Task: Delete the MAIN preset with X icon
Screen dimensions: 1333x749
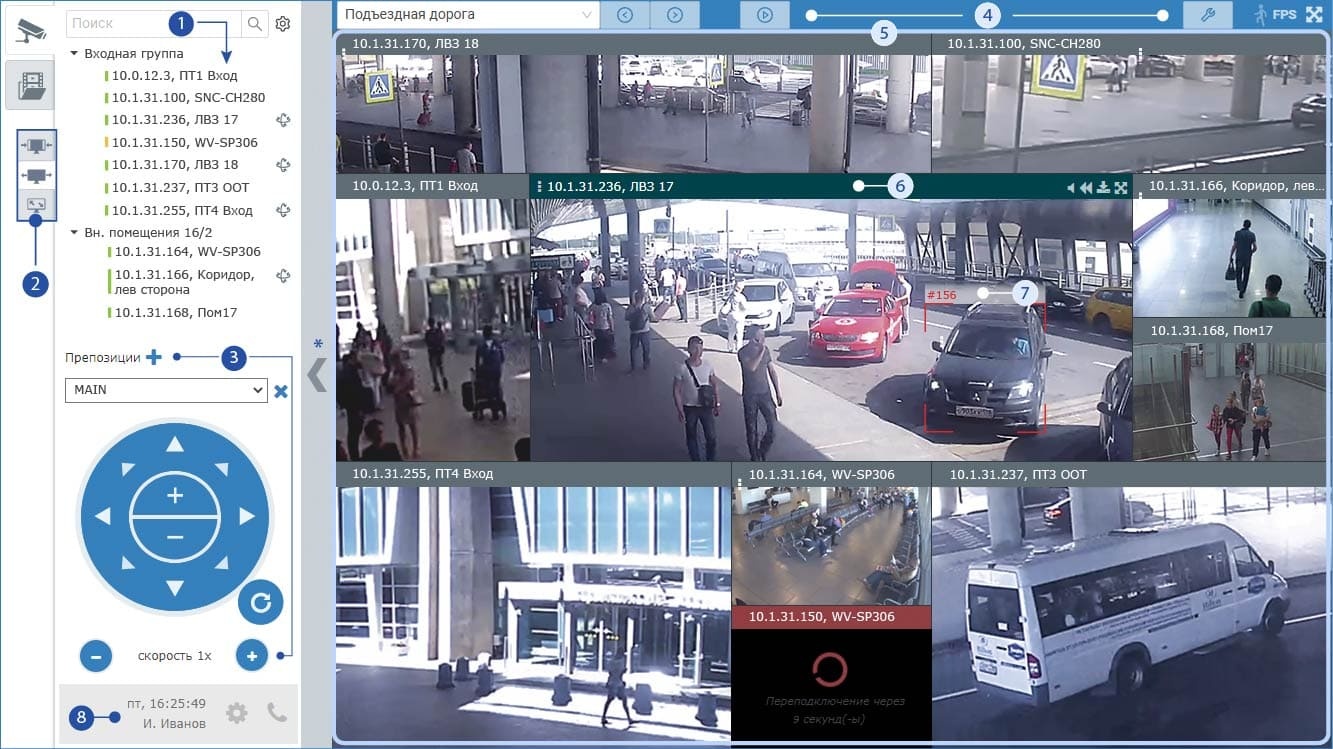Action: [281, 391]
